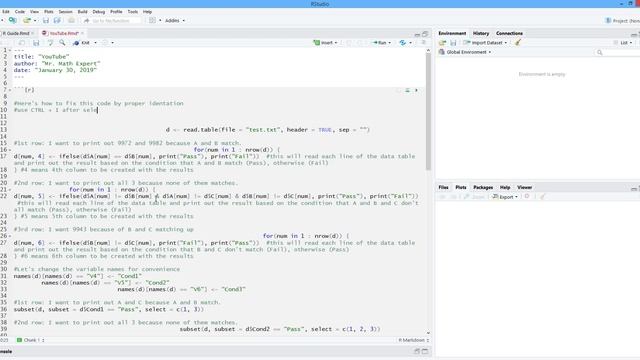Image resolution: width=640 pixels, height=360 pixels.
Task: Open the Build menu
Action: pos(82,12)
